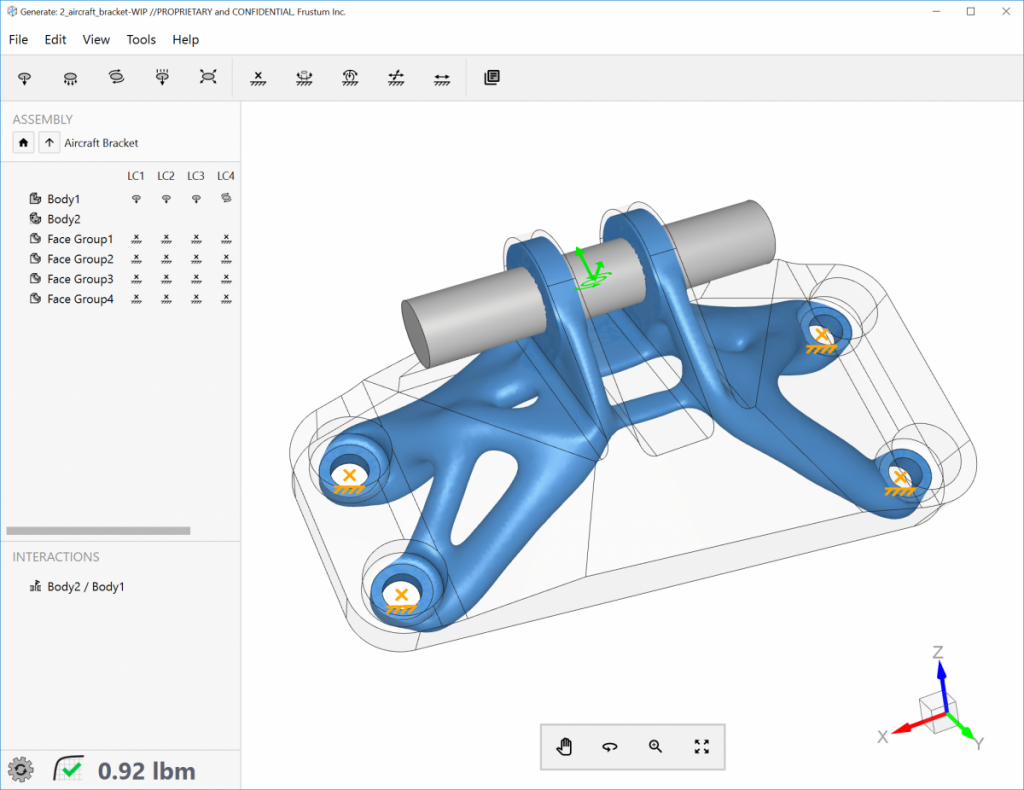1024x790 pixels.
Task: Toggle Body1's load under the LC4 column
Action: click(226, 198)
